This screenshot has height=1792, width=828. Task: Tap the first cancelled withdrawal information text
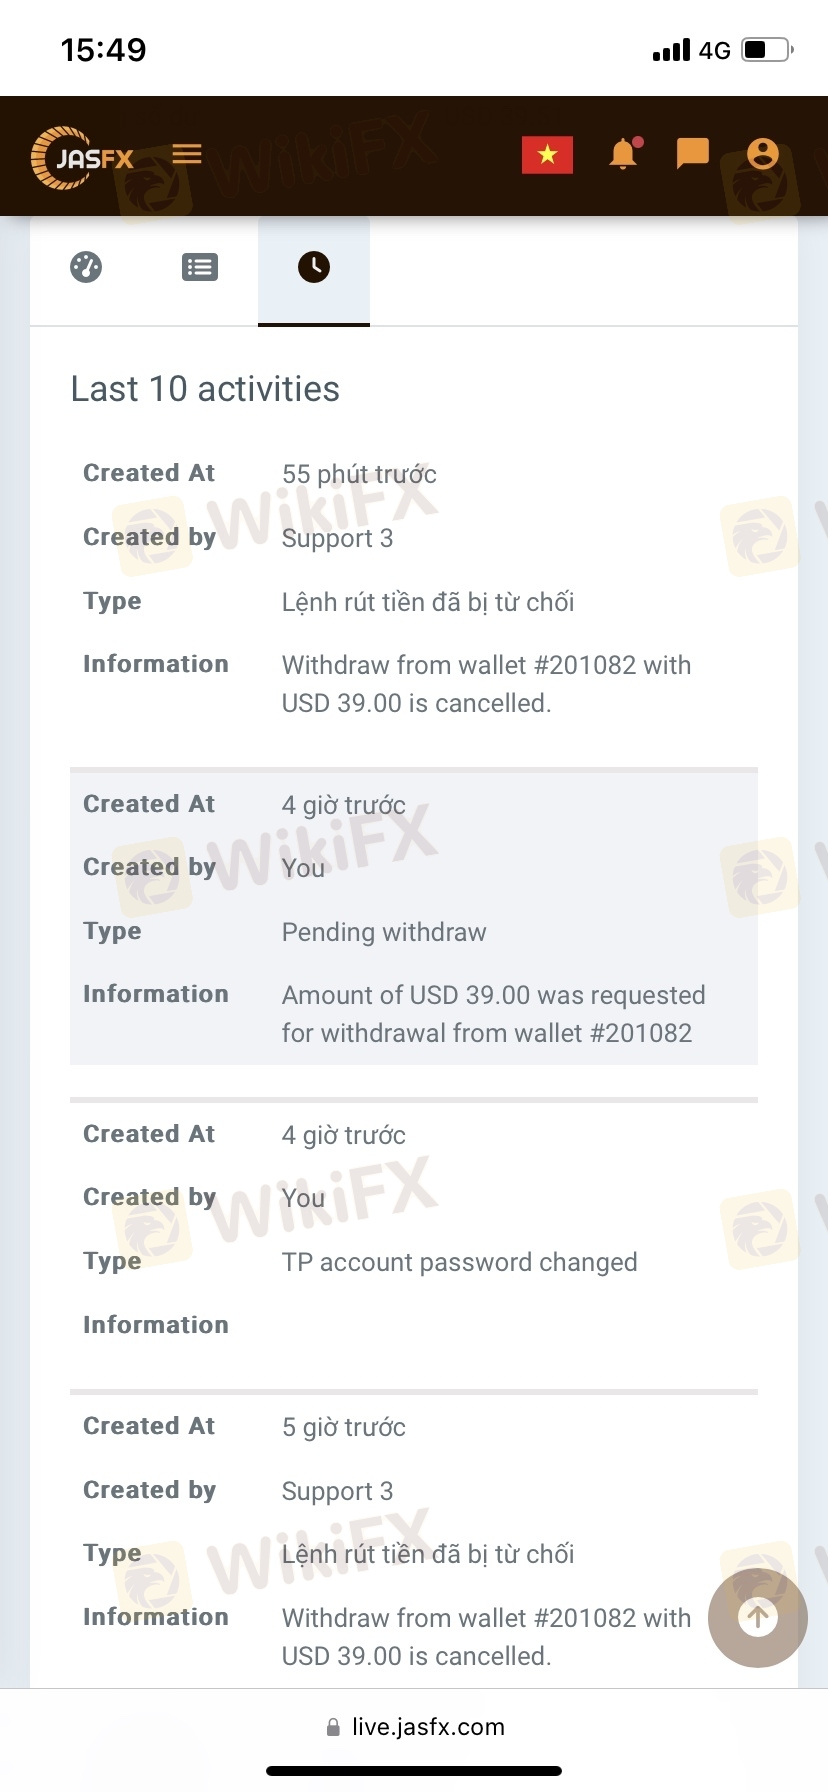coord(486,684)
